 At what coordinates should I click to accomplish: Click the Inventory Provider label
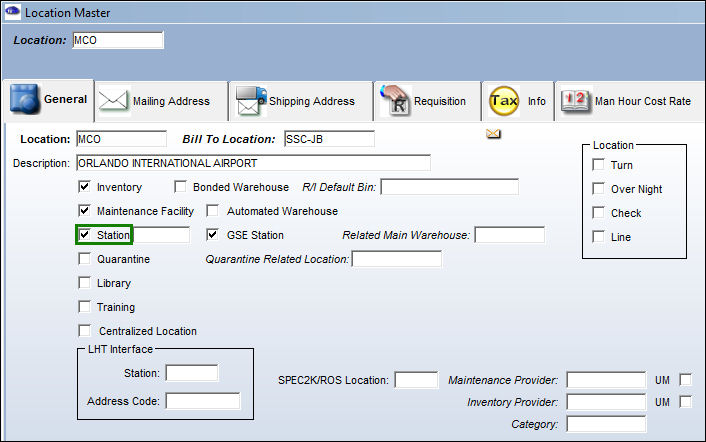(512, 402)
